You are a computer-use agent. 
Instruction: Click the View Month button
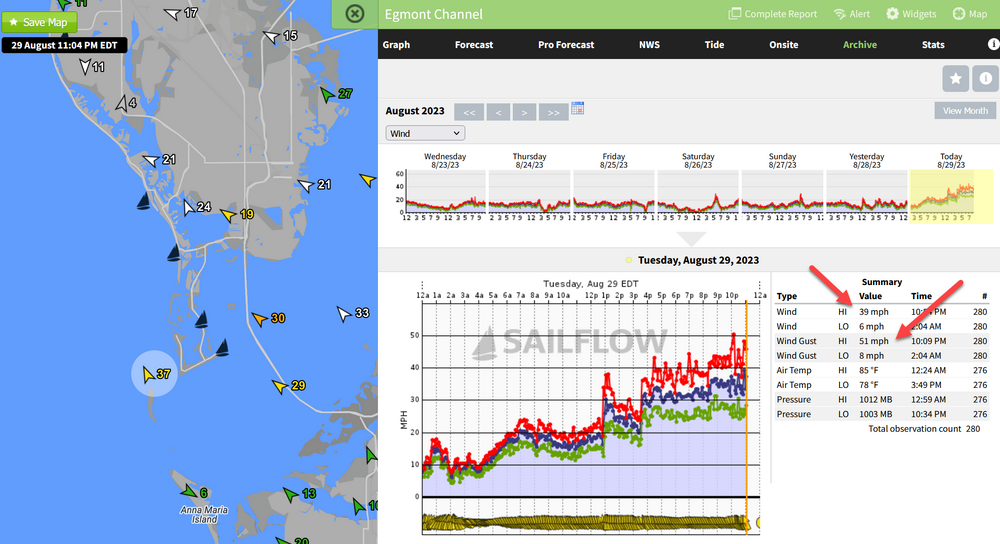click(x=965, y=110)
